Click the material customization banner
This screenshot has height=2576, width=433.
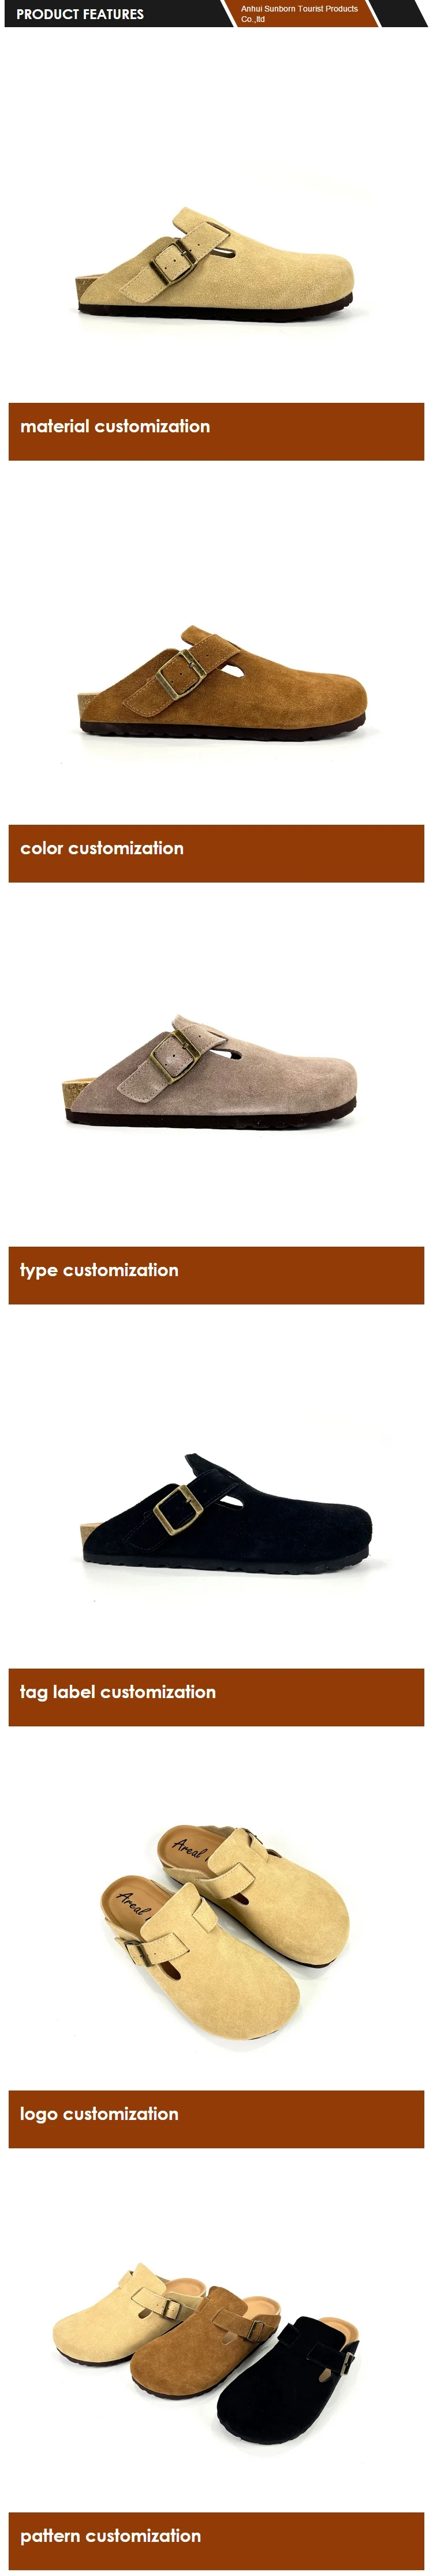click(x=216, y=431)
